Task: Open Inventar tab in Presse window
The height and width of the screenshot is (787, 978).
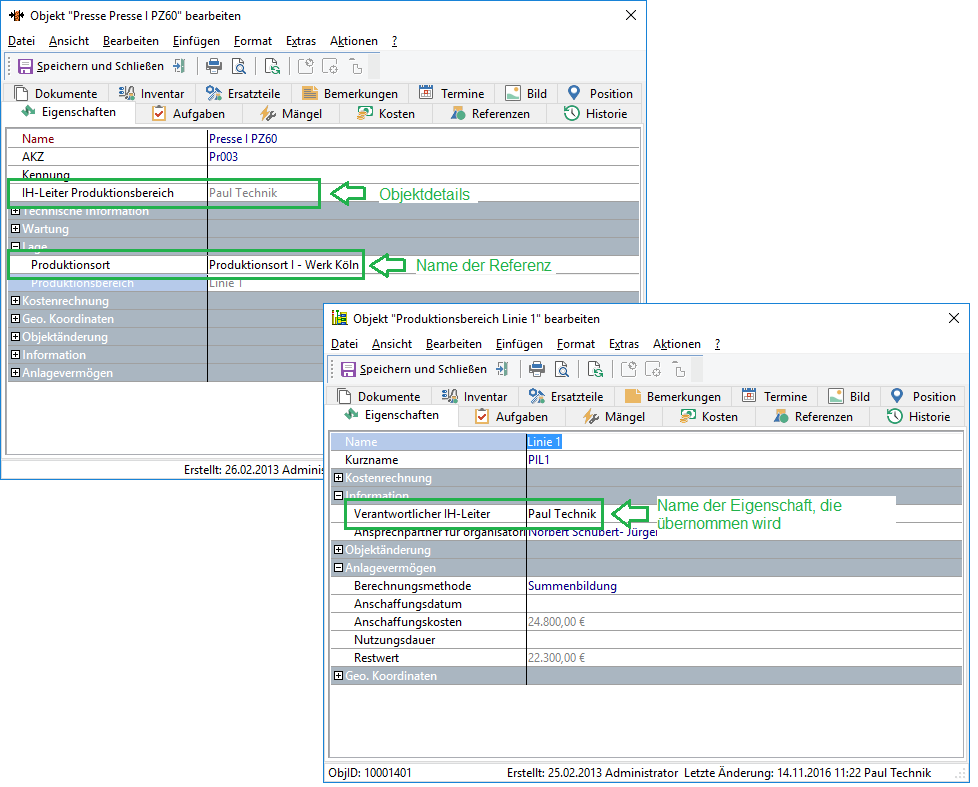Action: tap(152, 94)
